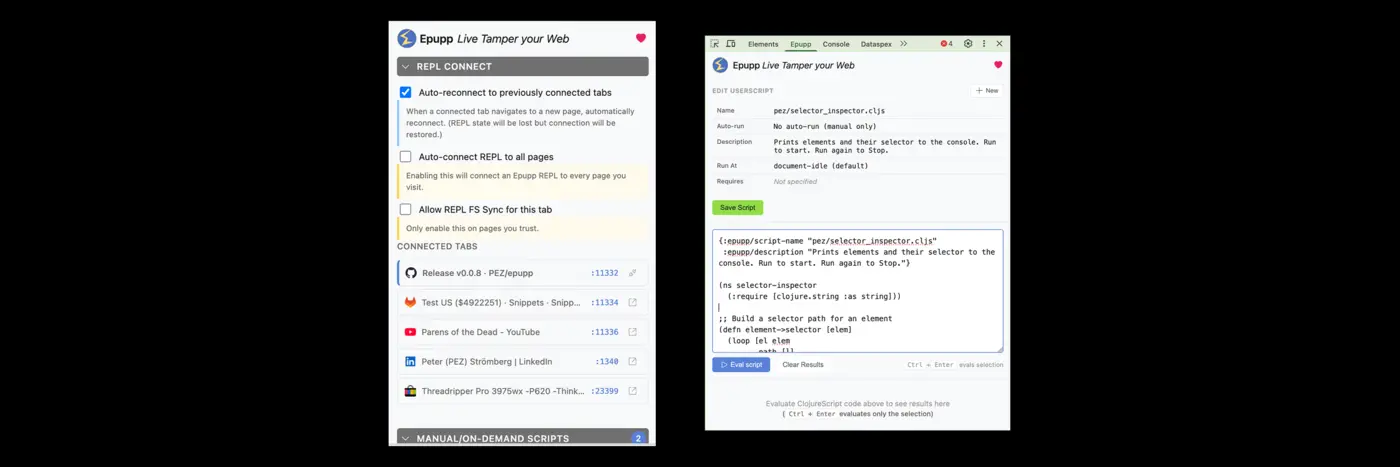This screenshot has width=1400, height=467.
Task: Switch to the Elements tab
Action: (763, 44)
